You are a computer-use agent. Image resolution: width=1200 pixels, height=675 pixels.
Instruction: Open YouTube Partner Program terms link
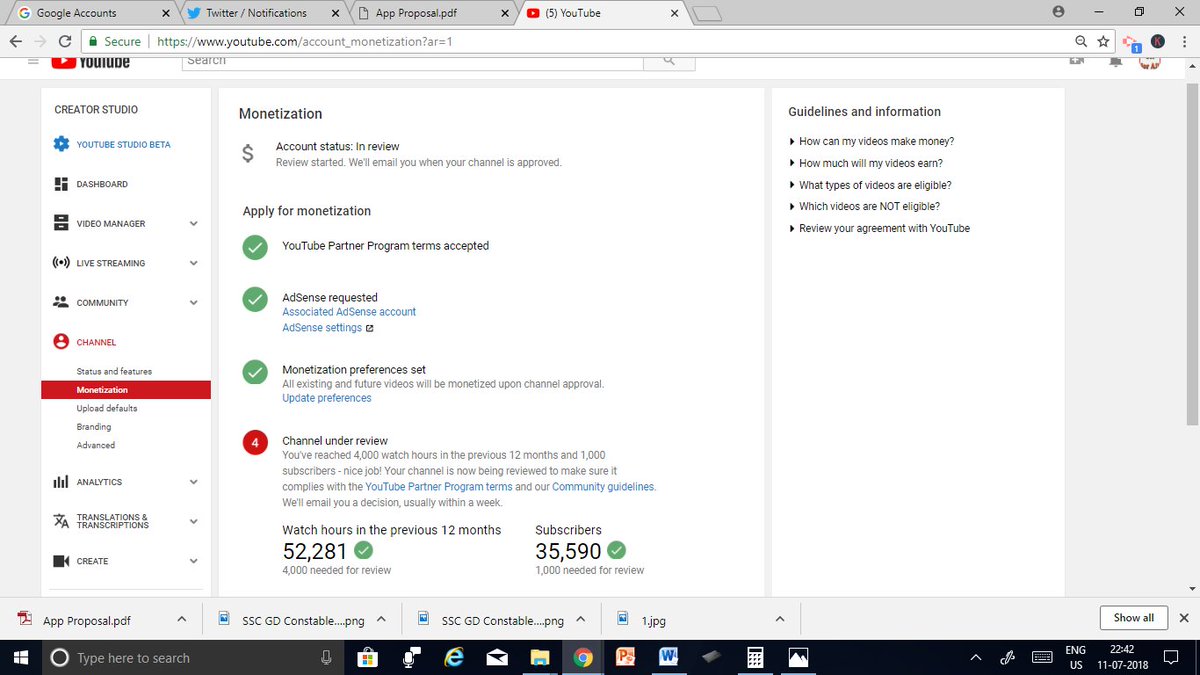439,487
